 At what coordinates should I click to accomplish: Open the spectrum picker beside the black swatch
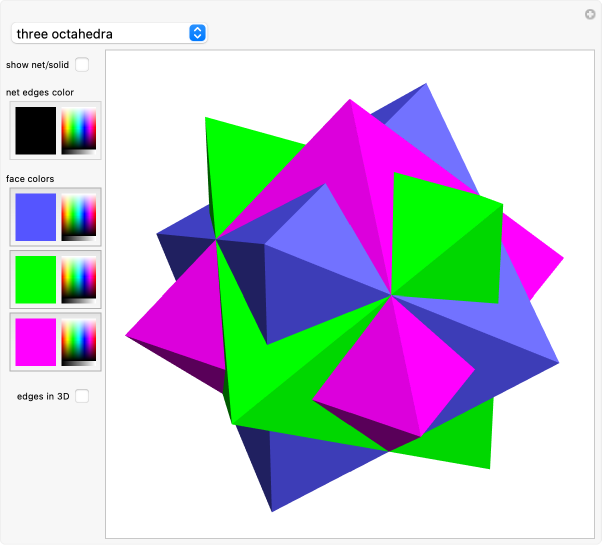tap(79, 131)
